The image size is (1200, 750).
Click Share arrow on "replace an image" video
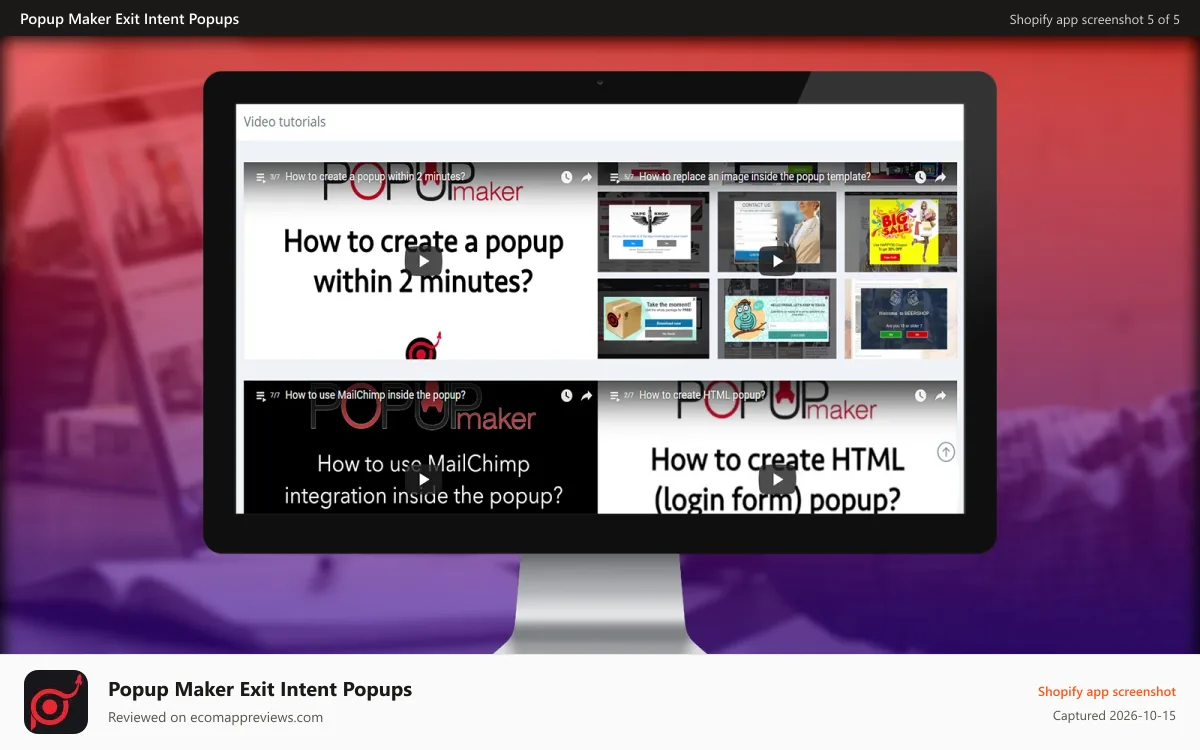[x=941, y=177]
